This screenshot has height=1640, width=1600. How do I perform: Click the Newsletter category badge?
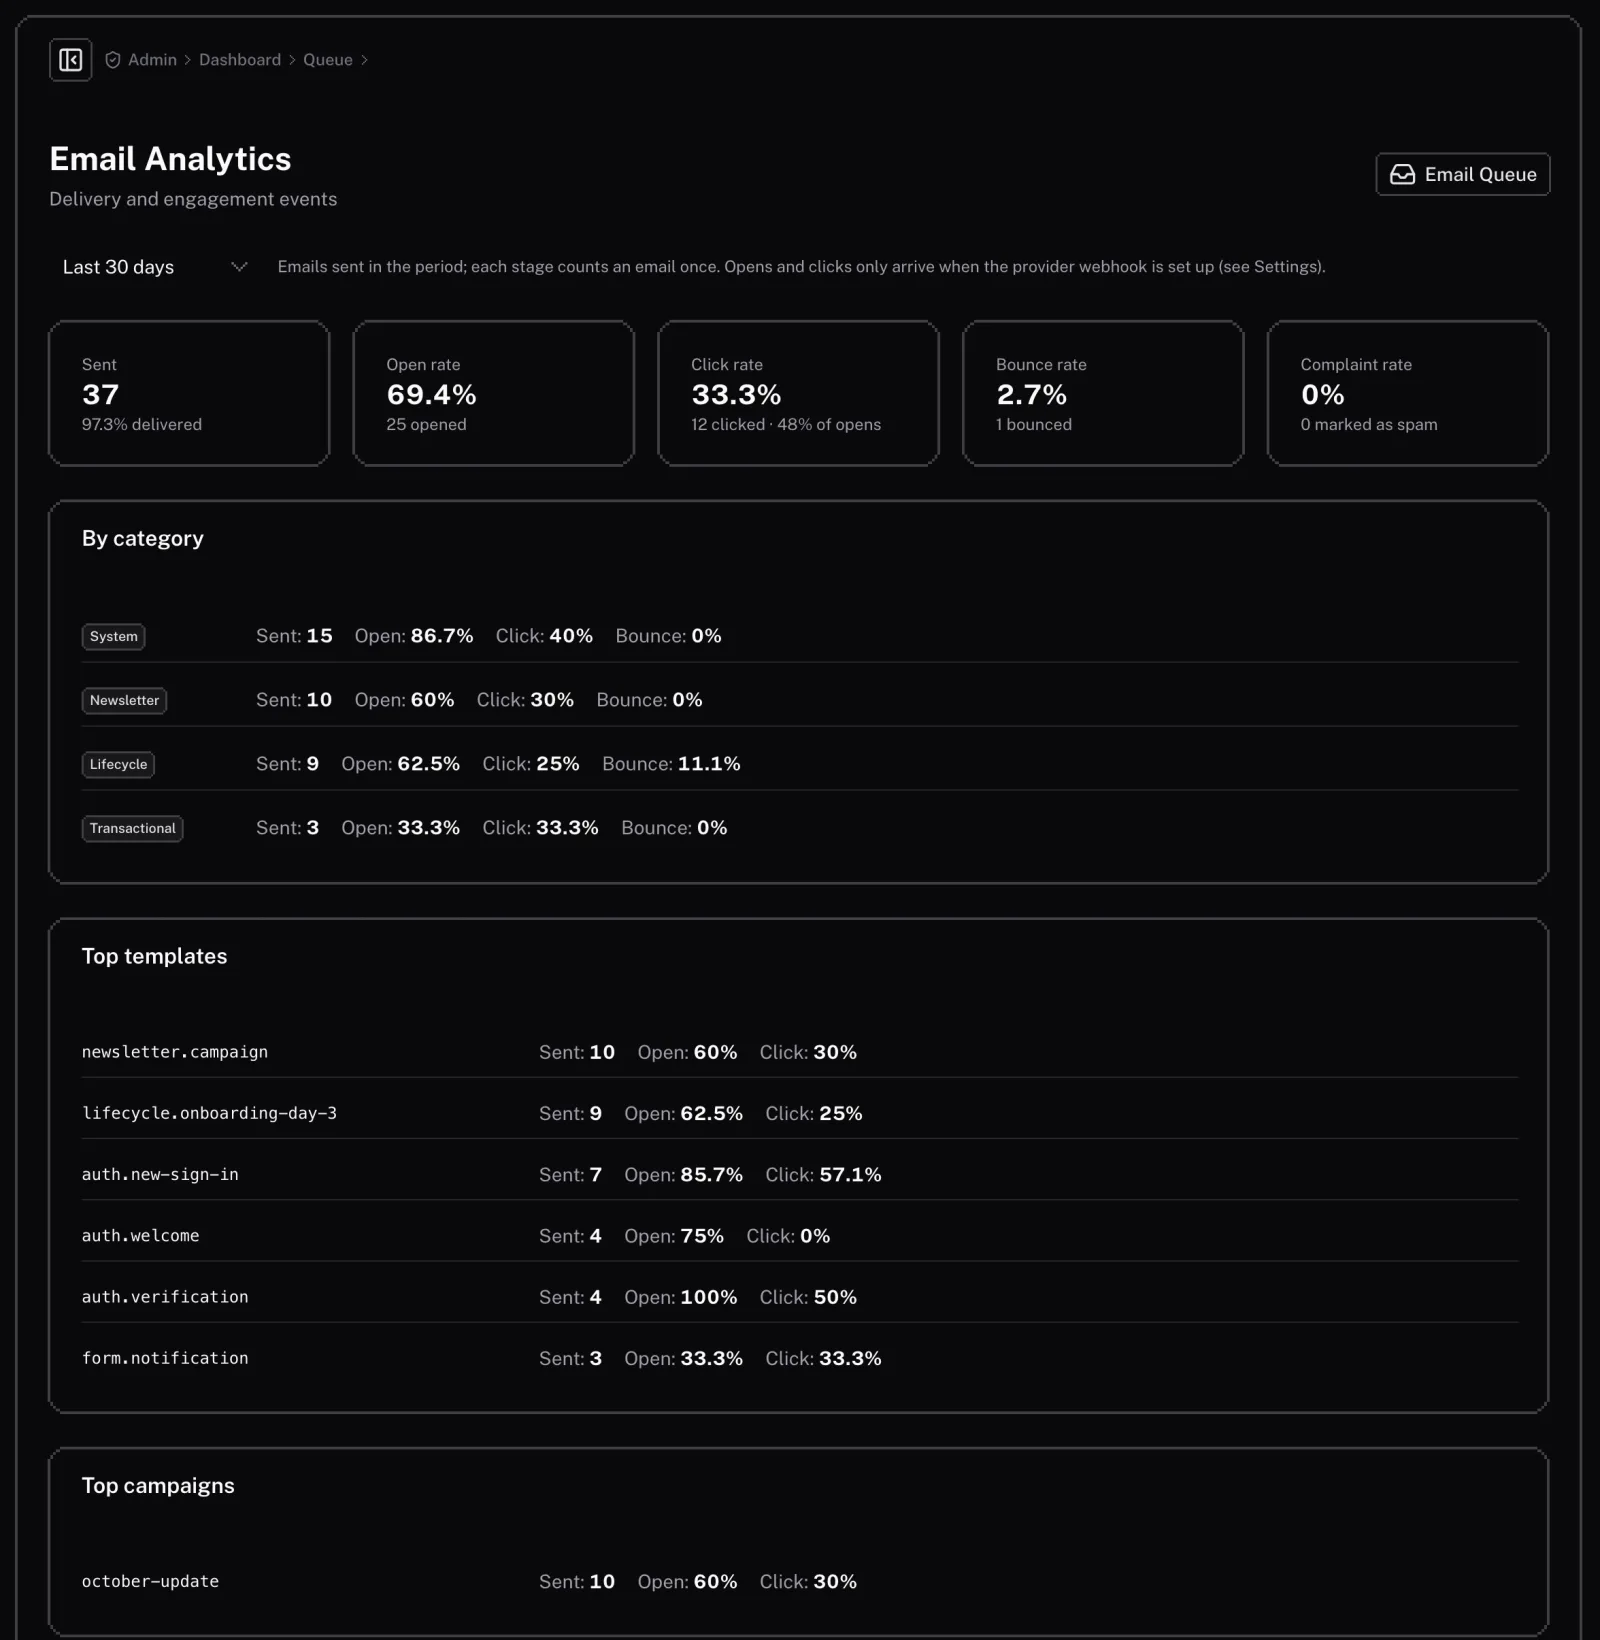[x=124, y=701]
